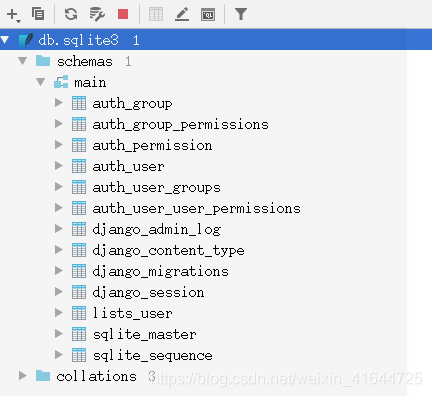Viewport: 432px width, 397px height.
Task: Collapse the main schema arrow
Action: pos(41,82)
